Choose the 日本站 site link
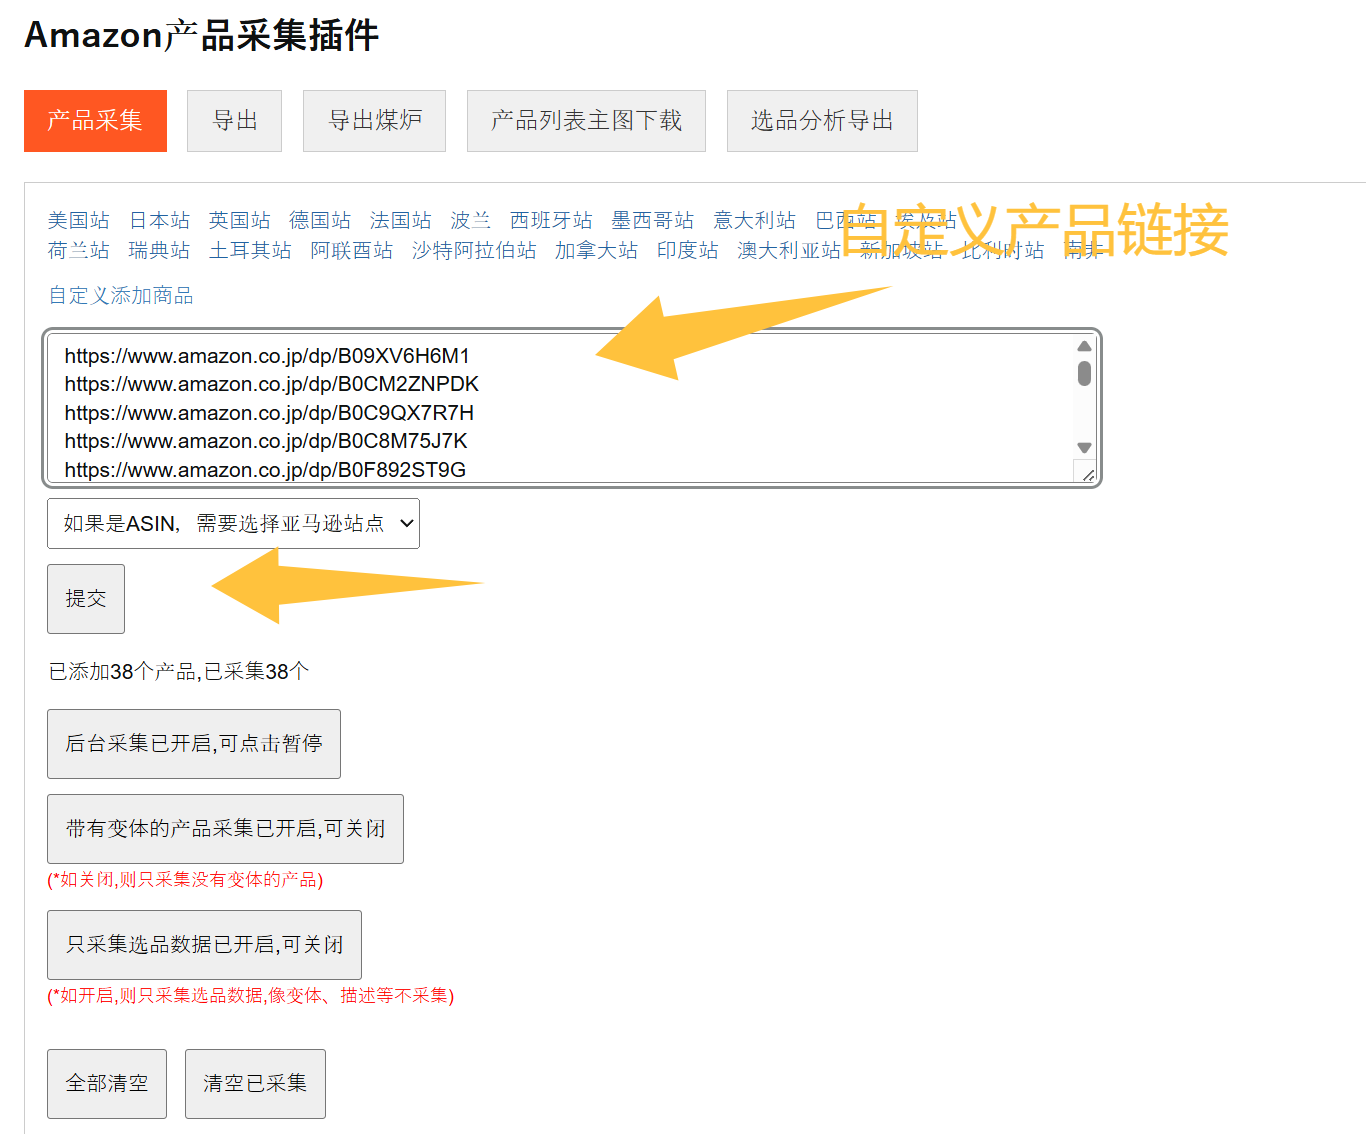This screenshot has width=1366, height=1134. pos(159,220)
